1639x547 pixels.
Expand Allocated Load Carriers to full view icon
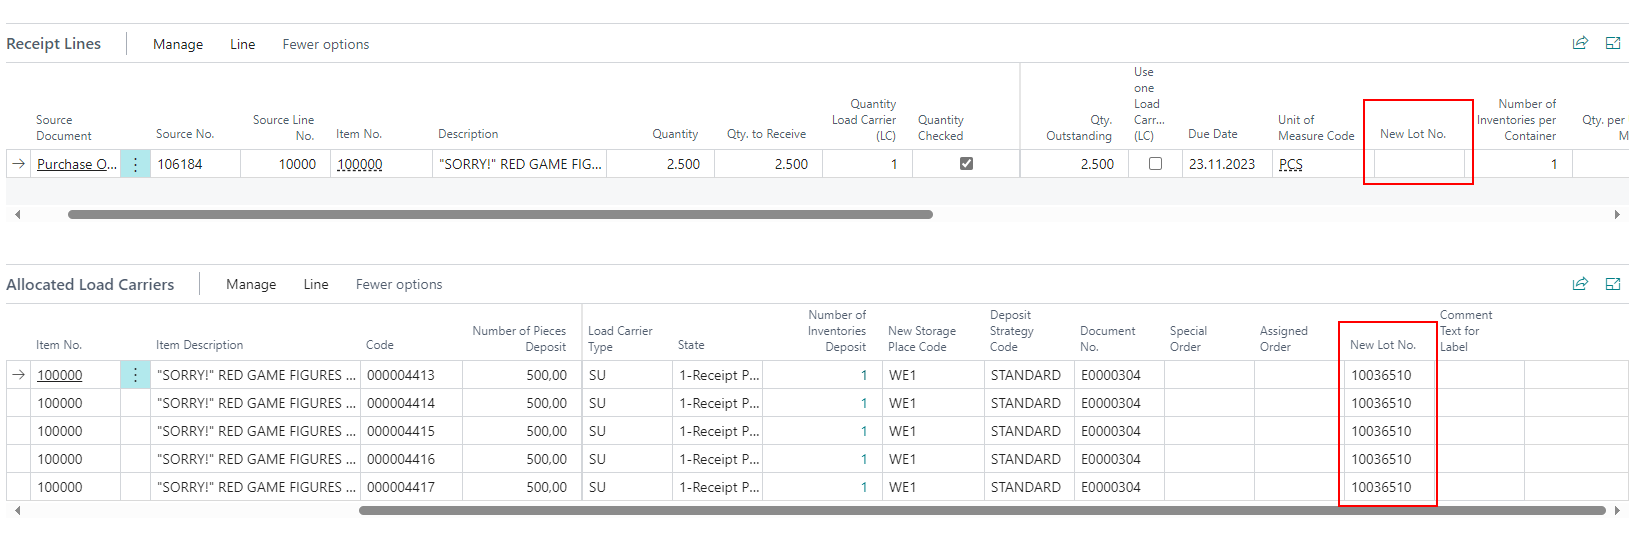[1613, 284]
